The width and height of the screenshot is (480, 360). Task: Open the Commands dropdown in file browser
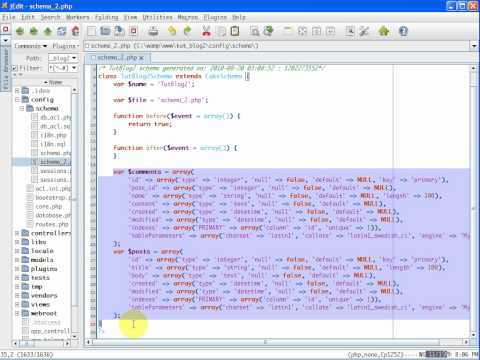coord(31,46)
